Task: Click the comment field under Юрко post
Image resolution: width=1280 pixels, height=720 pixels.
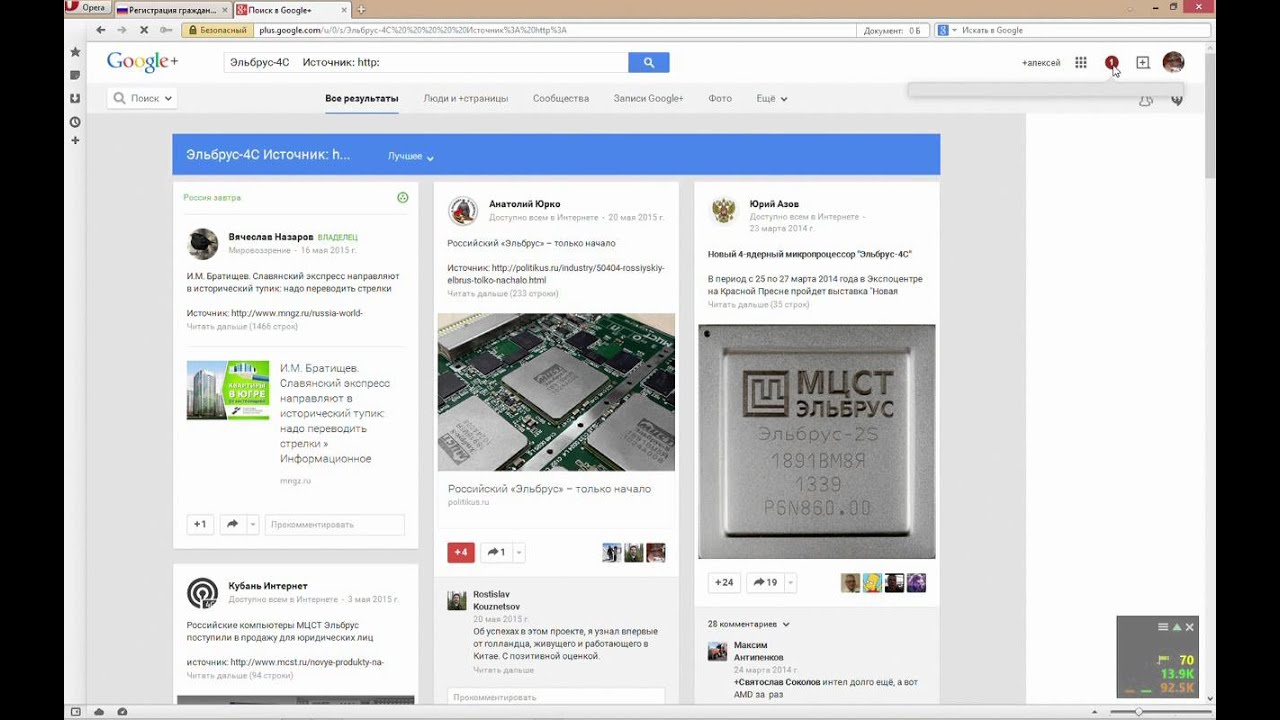Action: point(556,697)
